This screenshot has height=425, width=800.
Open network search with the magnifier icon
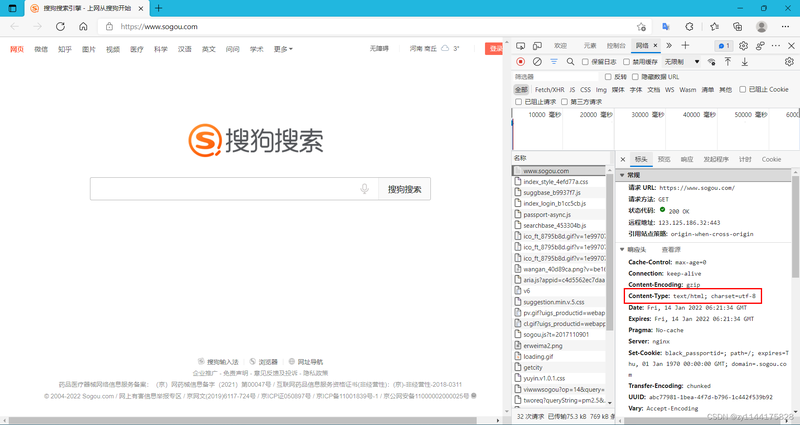(570, 62)
